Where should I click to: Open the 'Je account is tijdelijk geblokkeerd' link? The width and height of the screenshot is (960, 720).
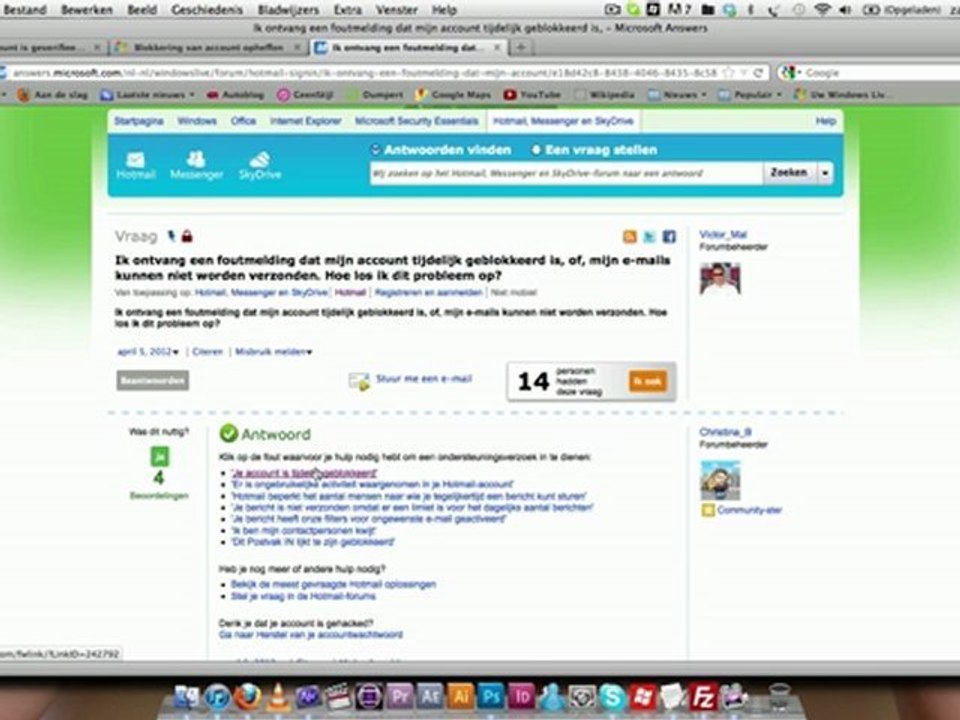click(304, 473)
